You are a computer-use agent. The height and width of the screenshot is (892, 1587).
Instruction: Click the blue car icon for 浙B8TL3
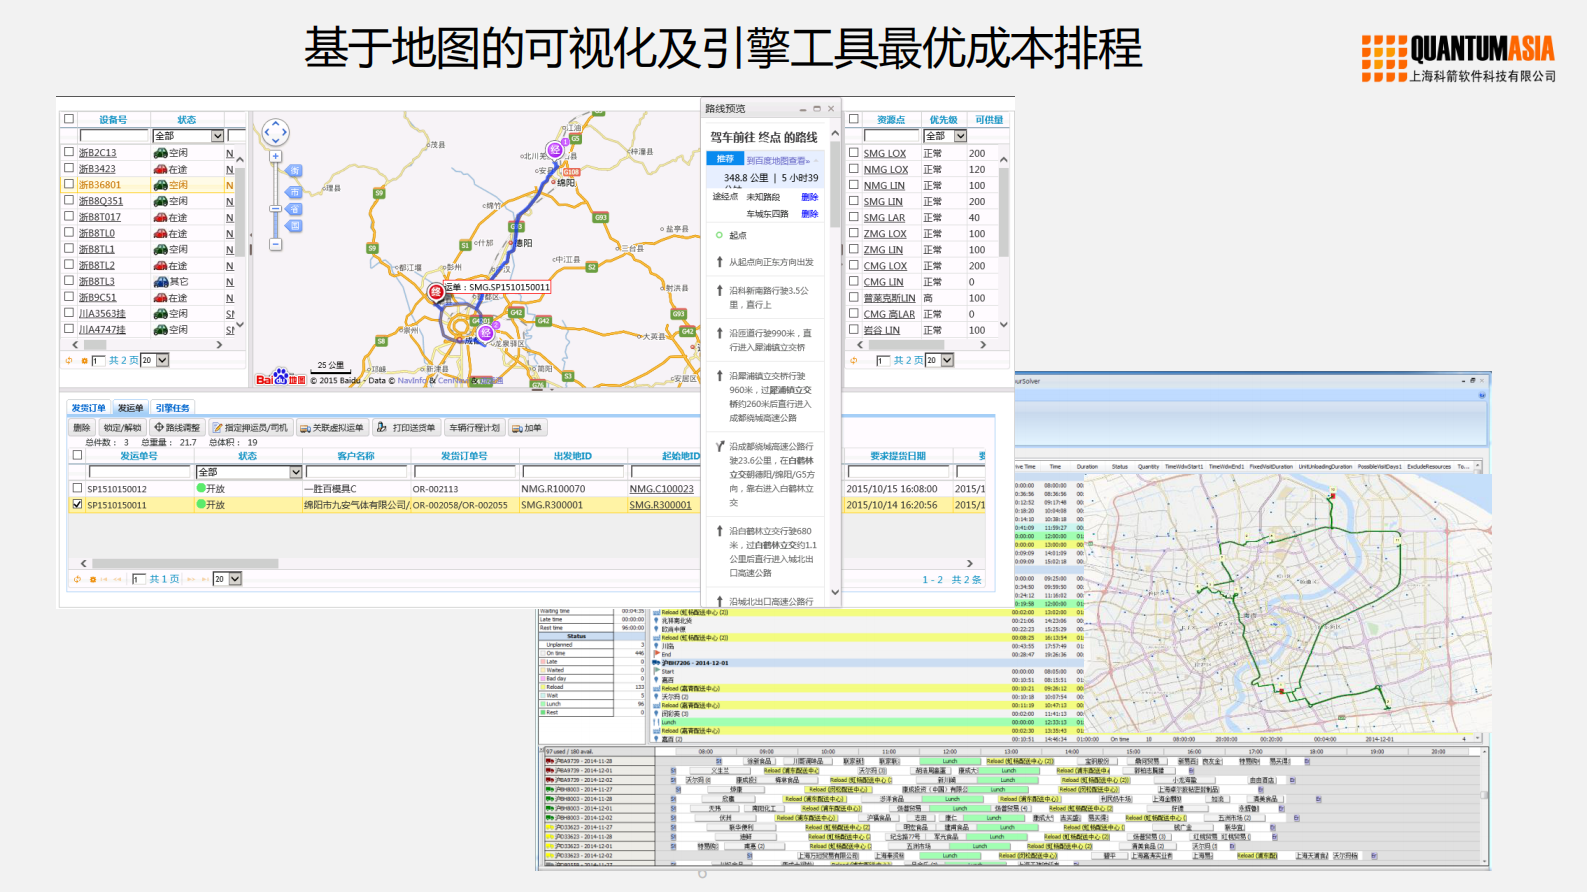click(160, 281)
